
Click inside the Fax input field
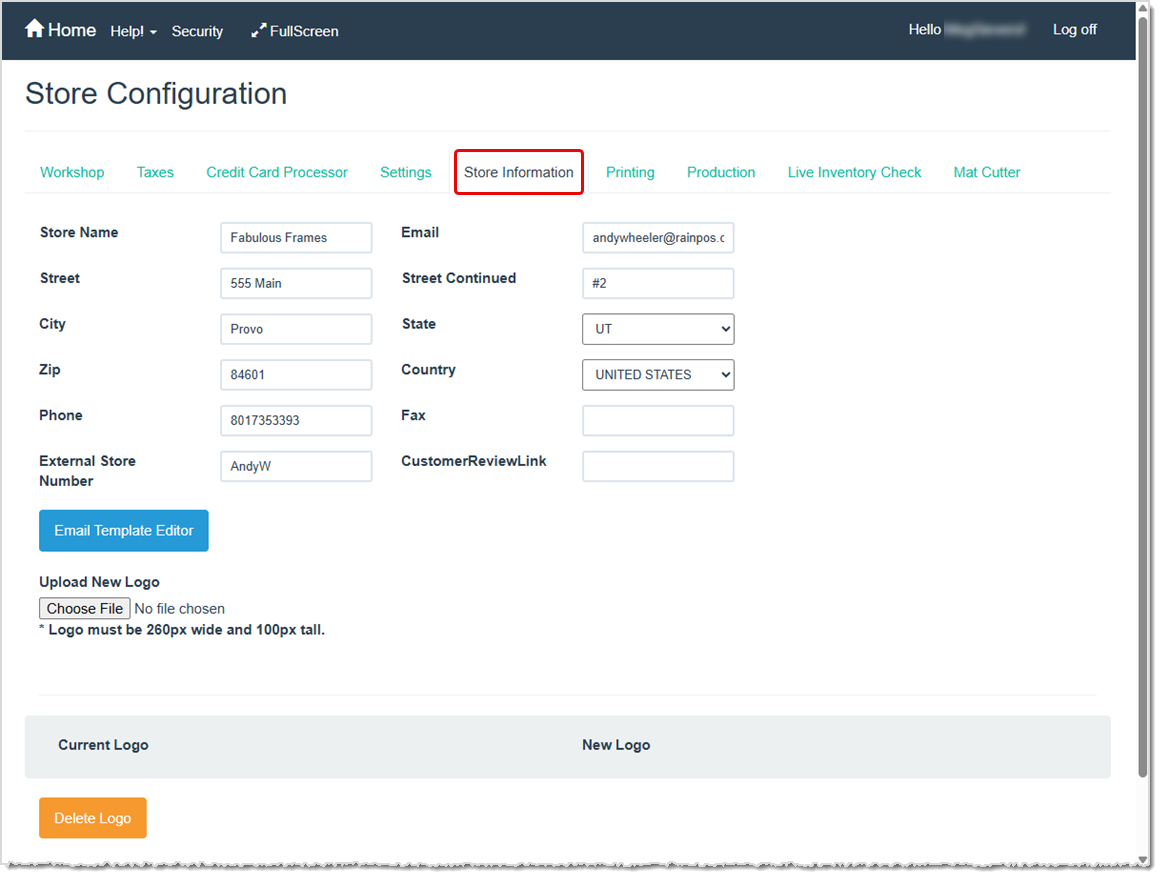[x=657, y=420]
